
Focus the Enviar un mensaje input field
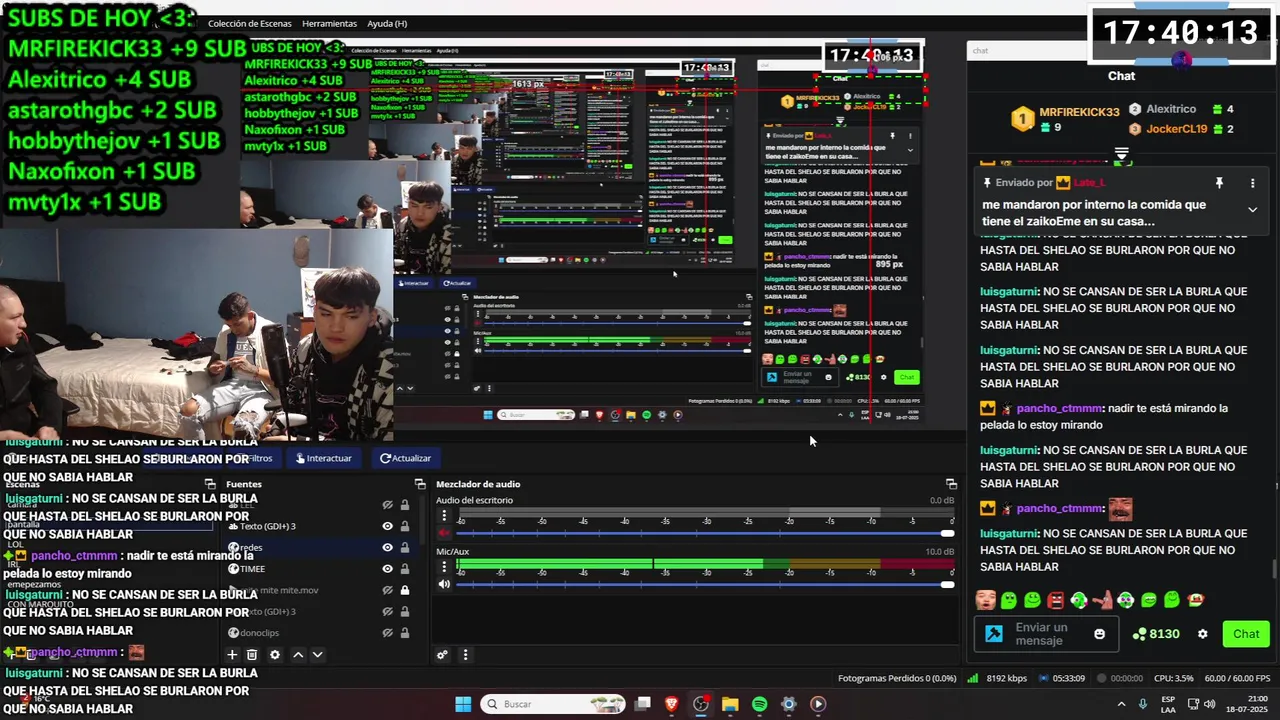tap(1046, 634)
